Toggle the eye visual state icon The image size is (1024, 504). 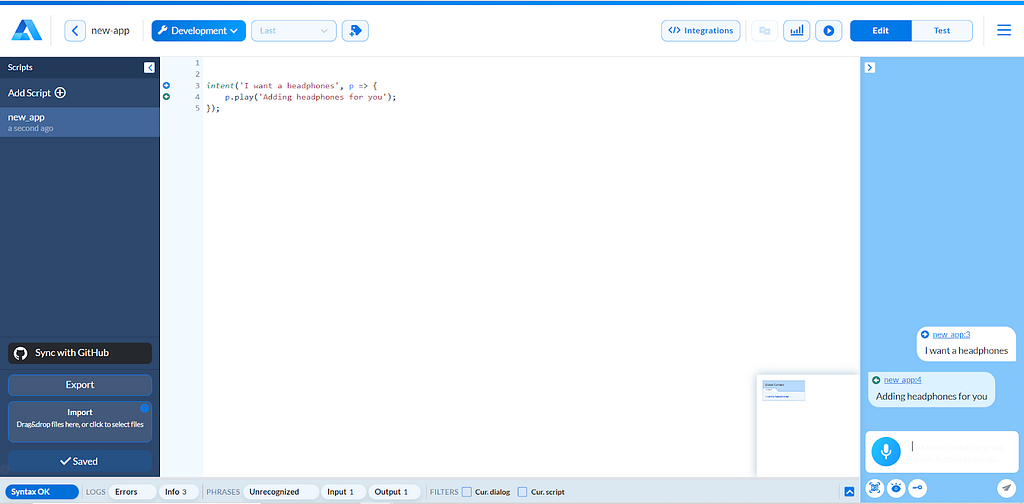point(896,488)
